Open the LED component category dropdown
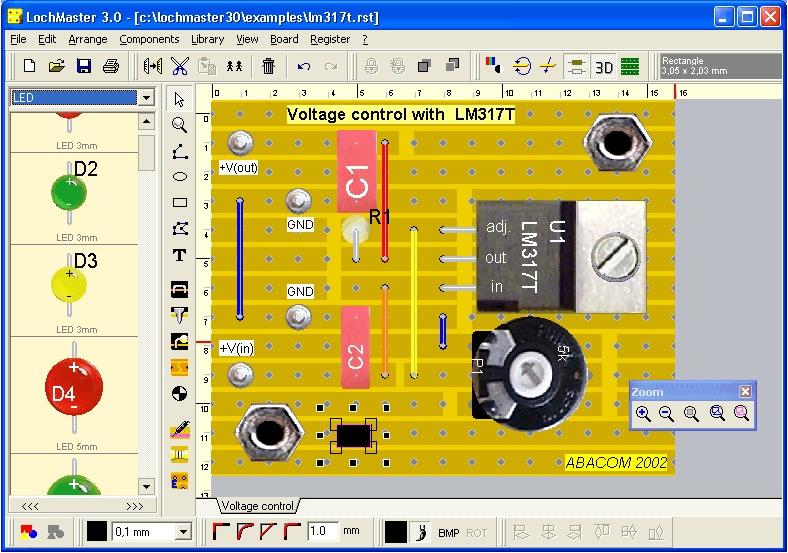The image size is (788, 553). point(146,98)
